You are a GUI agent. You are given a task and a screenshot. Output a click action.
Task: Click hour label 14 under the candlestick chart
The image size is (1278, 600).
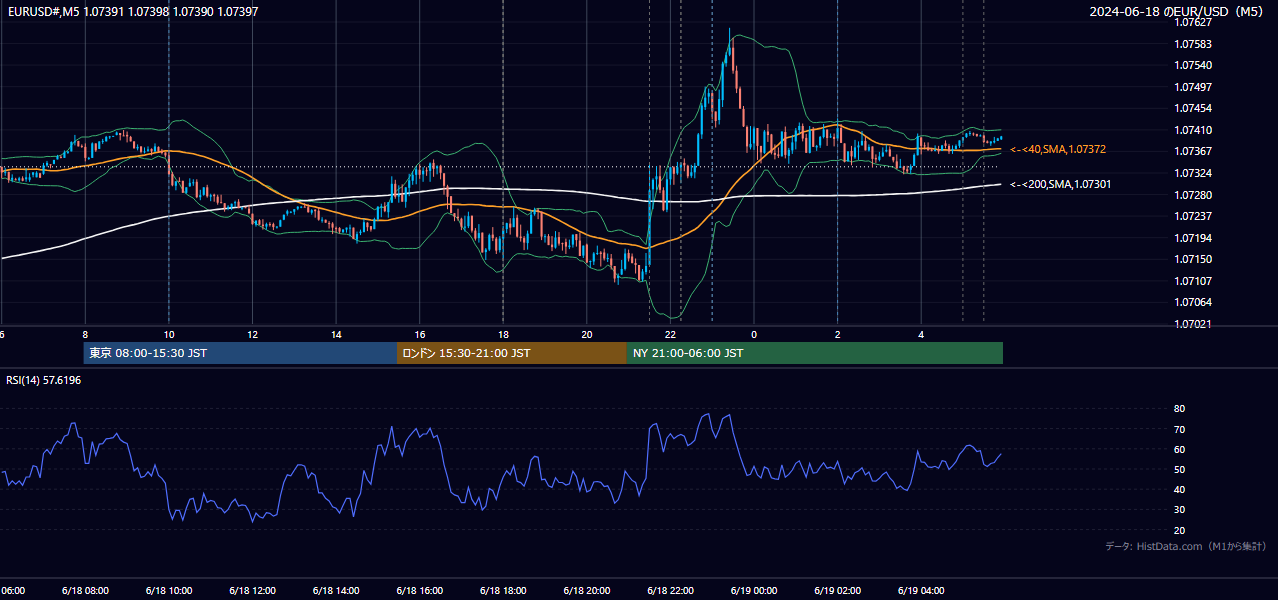coord(337,334)
